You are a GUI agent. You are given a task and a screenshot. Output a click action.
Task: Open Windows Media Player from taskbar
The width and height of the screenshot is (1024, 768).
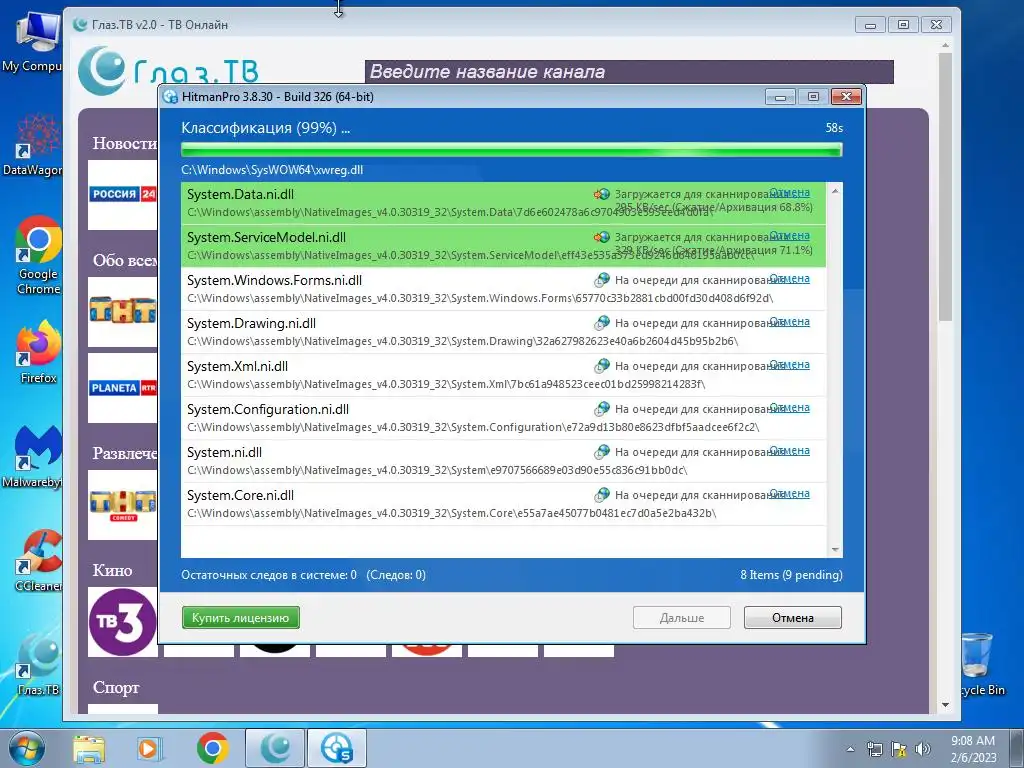tap(149, 749)
